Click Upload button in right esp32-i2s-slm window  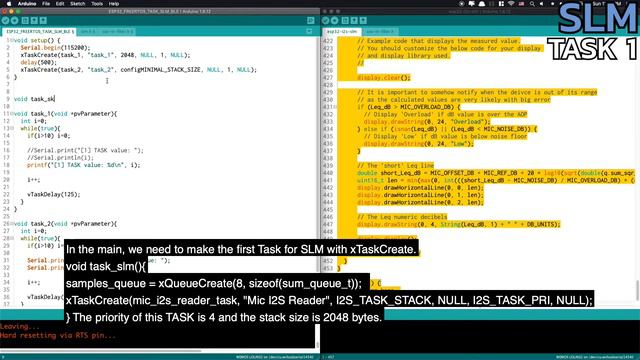click(335, 20)
